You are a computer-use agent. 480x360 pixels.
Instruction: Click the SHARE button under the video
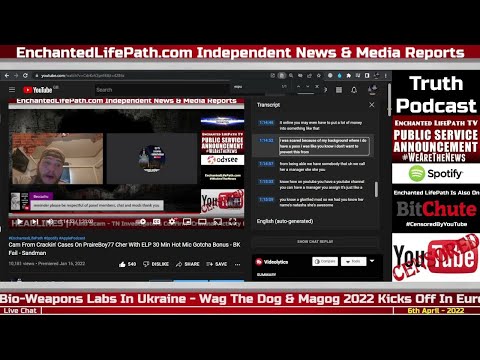tap(188, 264)
